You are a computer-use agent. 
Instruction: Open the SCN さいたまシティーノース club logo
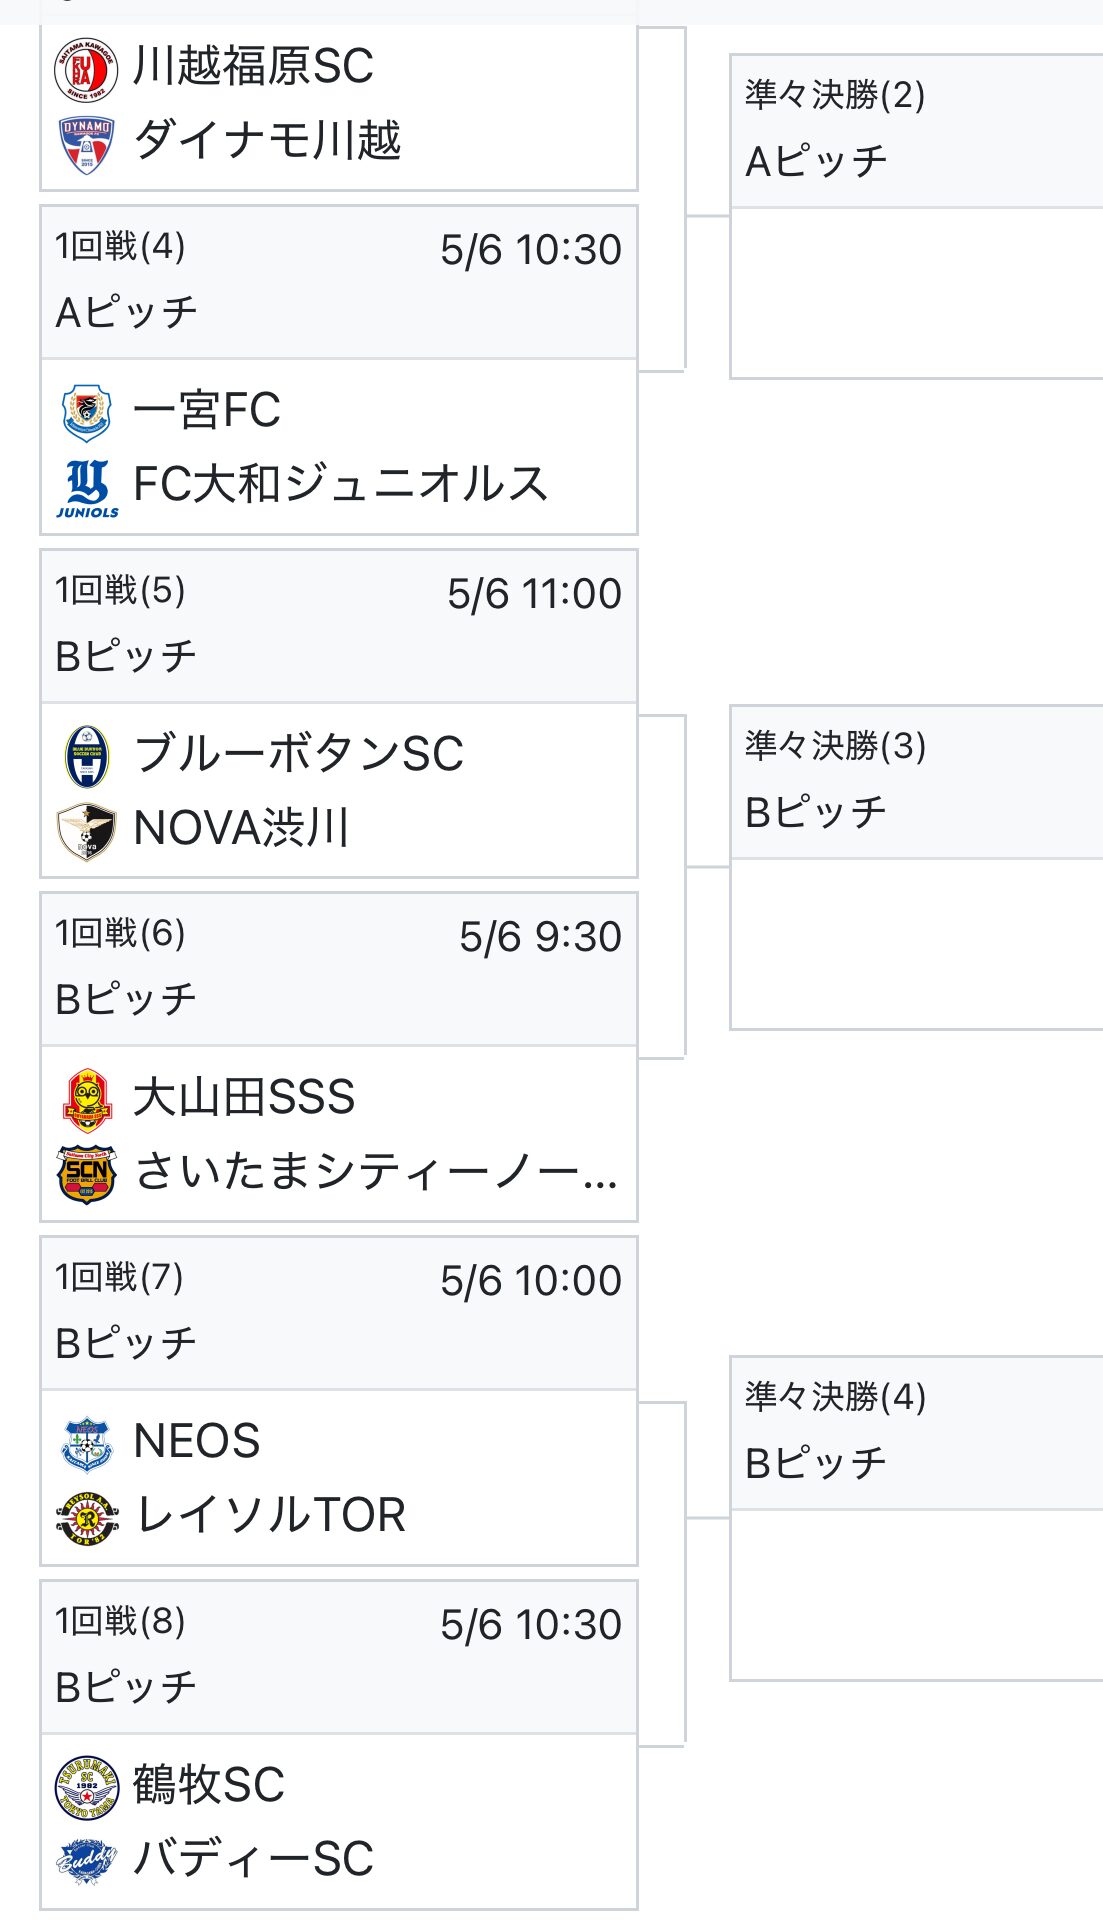[87, 1174]
